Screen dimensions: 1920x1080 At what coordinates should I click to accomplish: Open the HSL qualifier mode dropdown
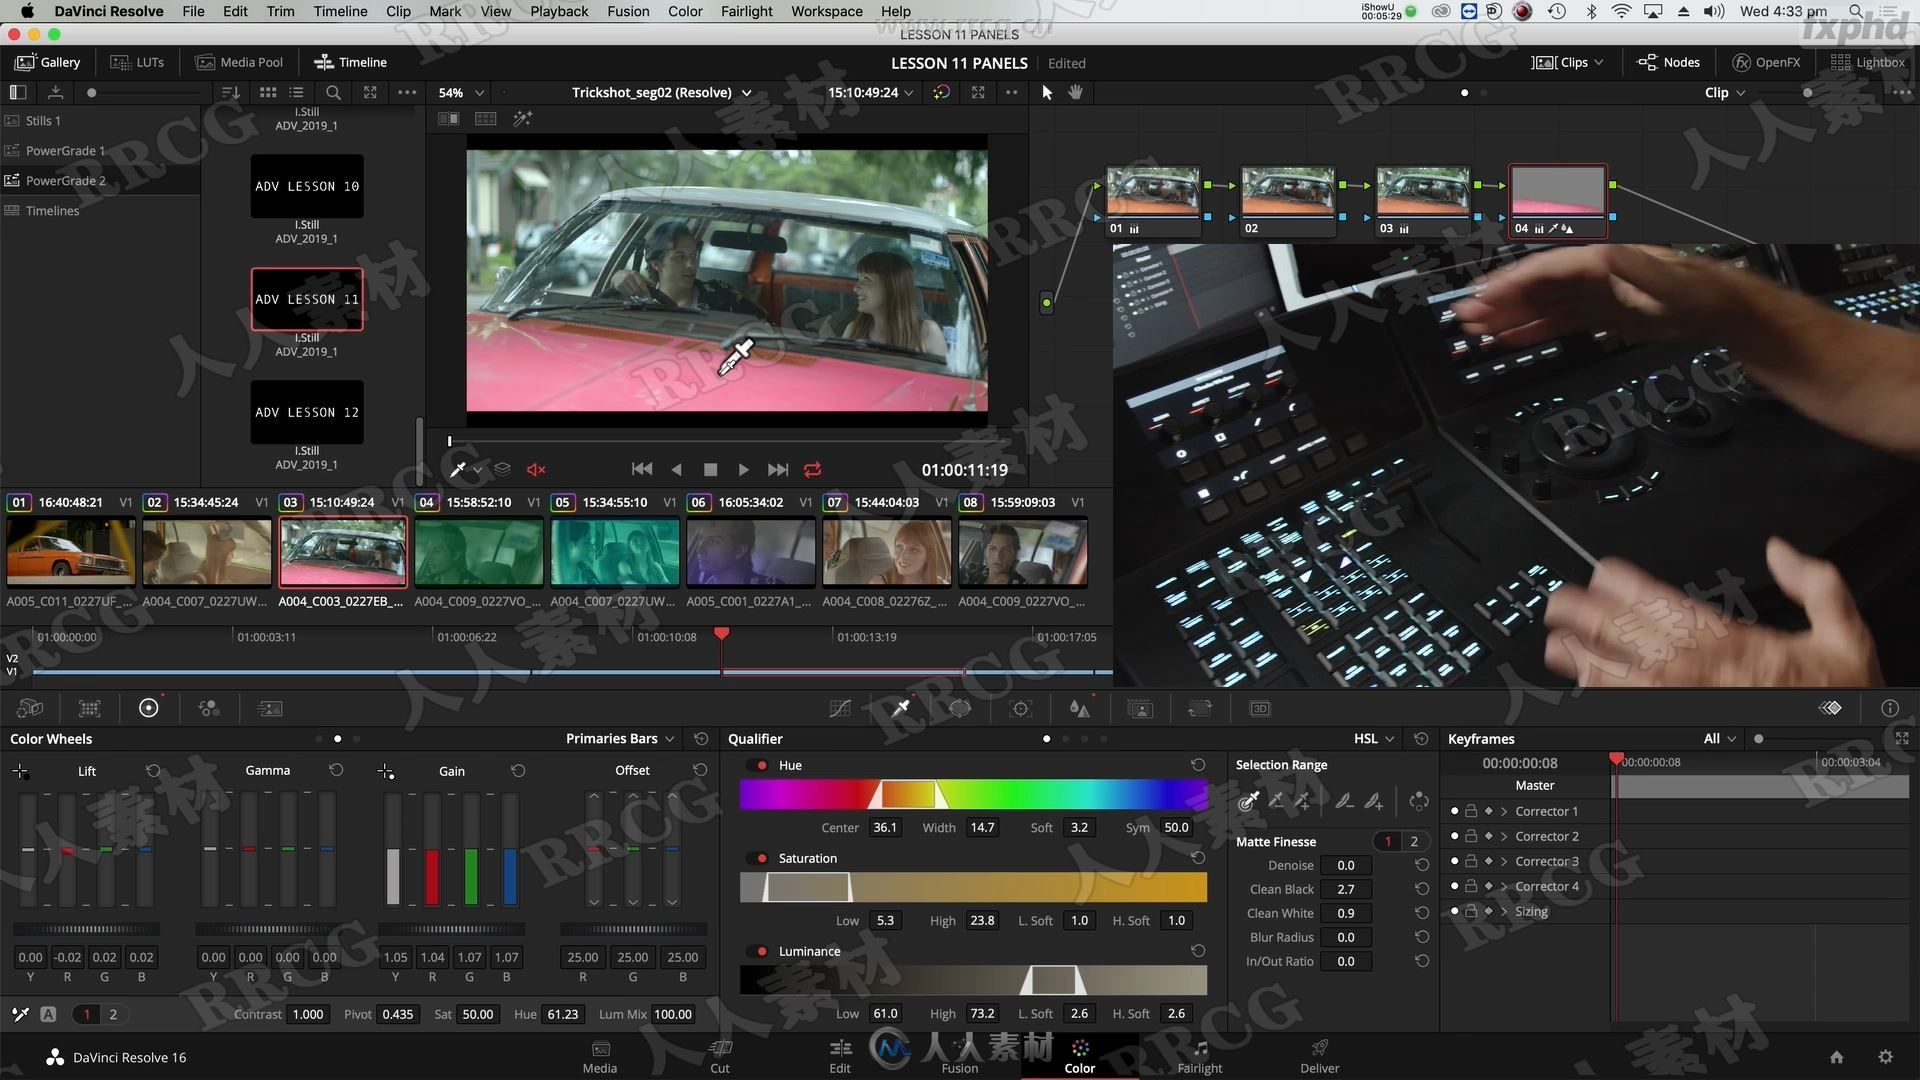1374,738
